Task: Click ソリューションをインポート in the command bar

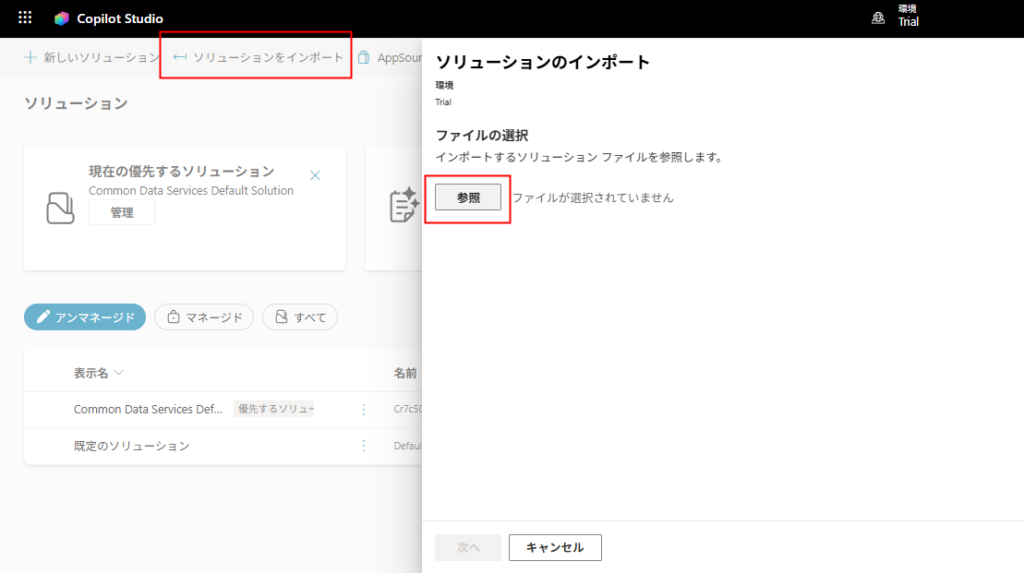Action: pyautogui.click(x=258, y=58)
